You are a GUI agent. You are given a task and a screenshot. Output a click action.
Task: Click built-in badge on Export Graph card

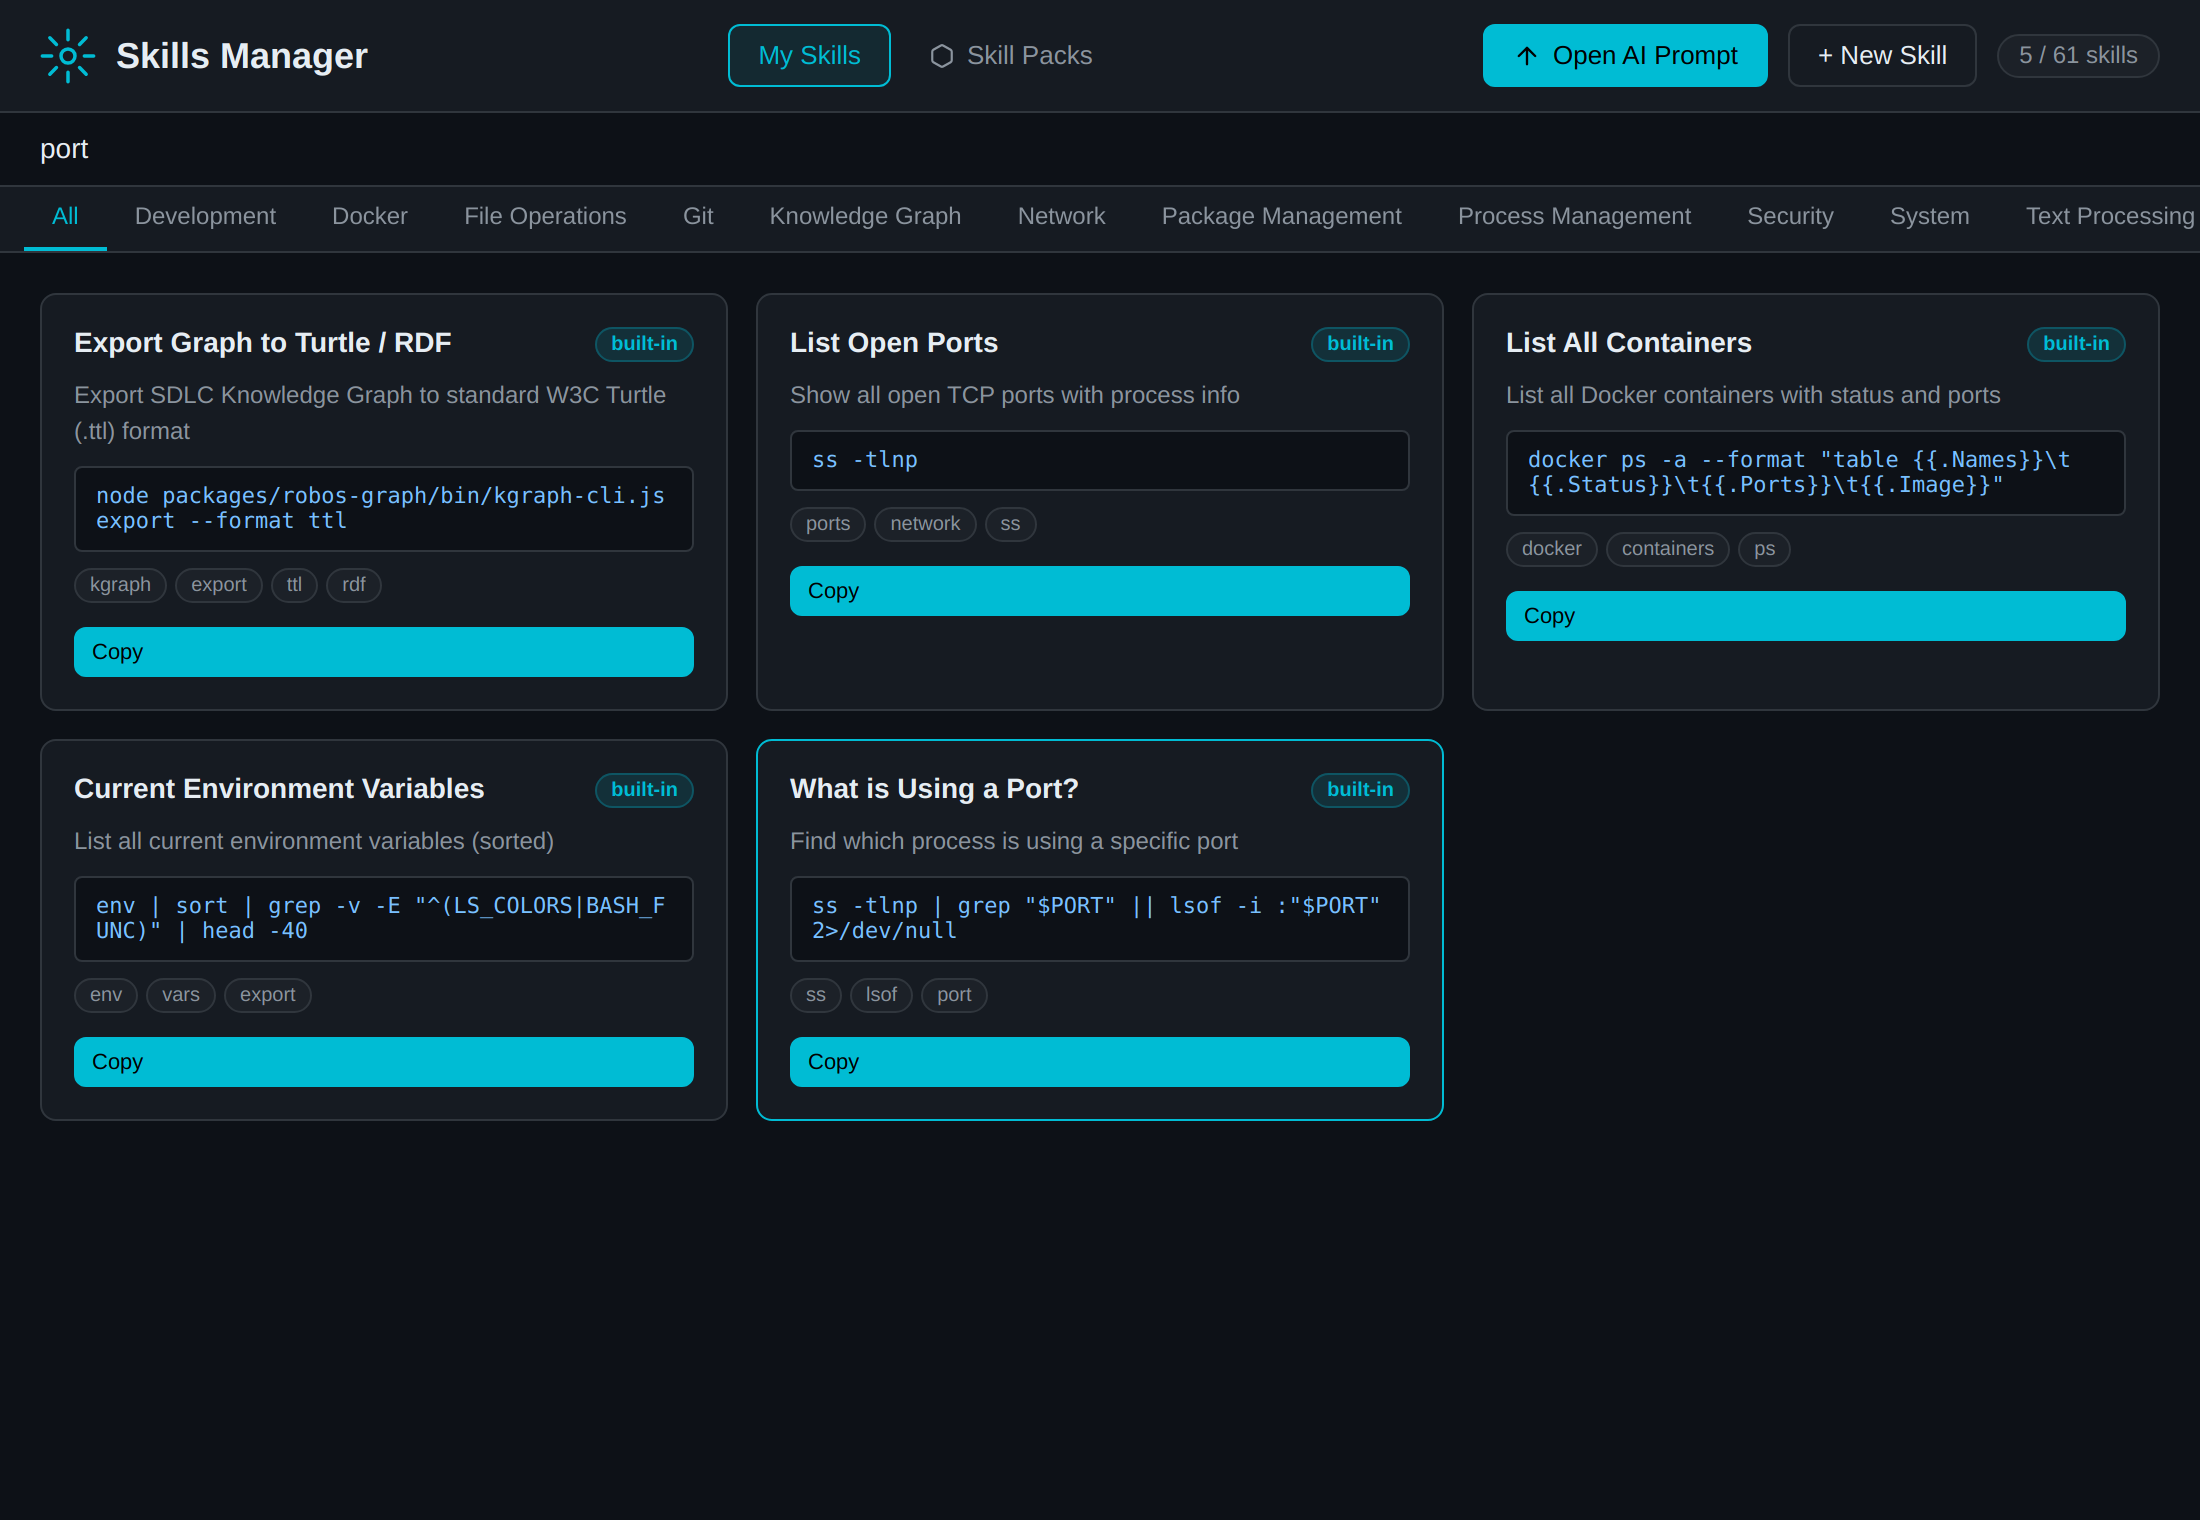[644, 344]
